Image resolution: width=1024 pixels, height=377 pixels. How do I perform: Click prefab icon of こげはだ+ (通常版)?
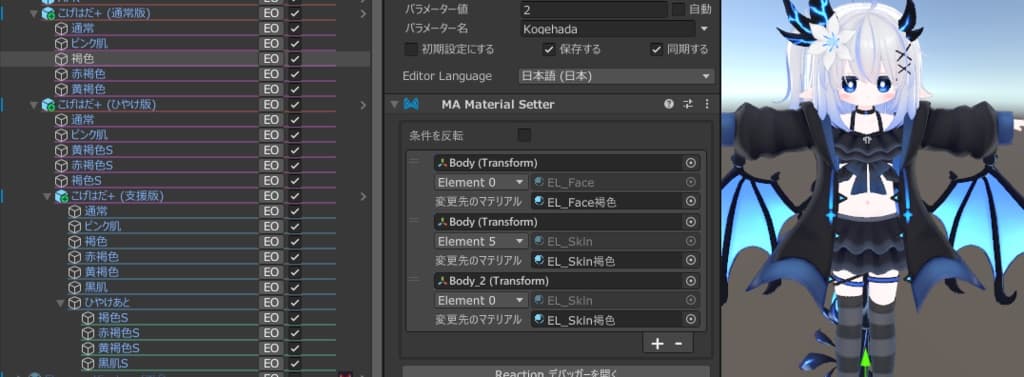point(48,13)
